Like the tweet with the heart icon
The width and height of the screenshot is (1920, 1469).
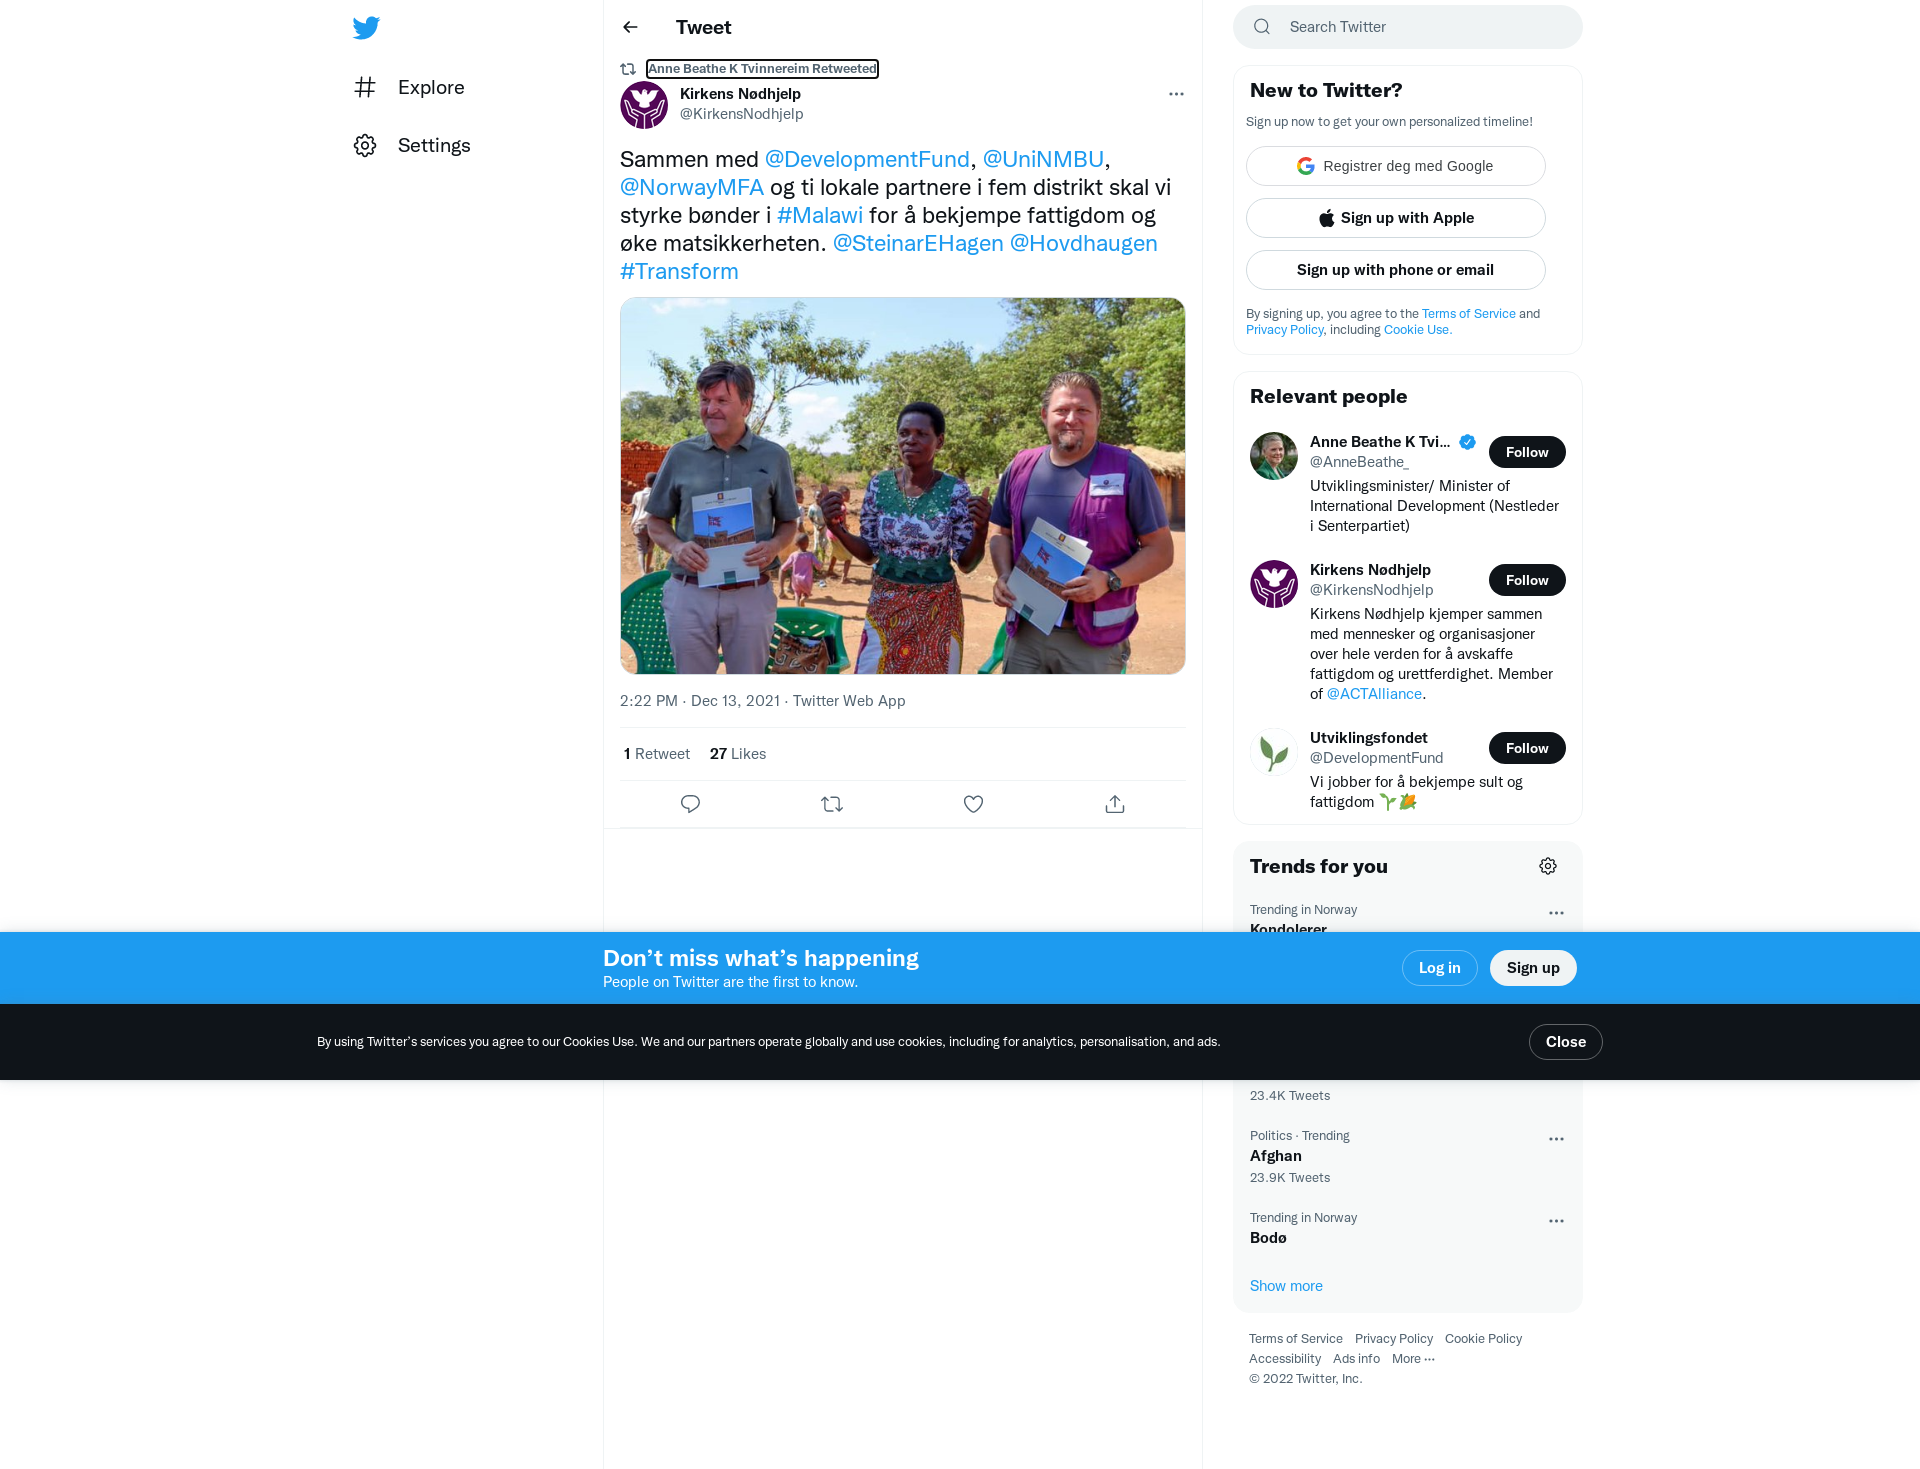point(973,804)
